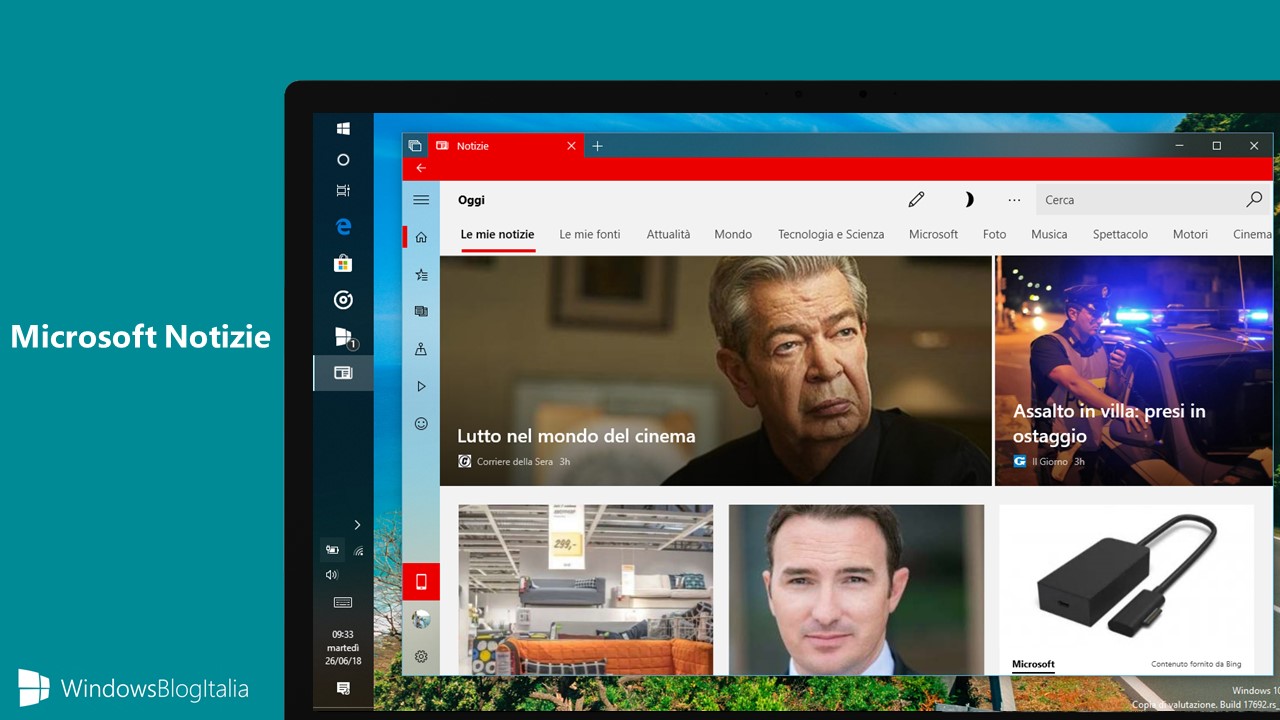1280x720 pixels.
Task: Open article thumbnail of man in suit
Action: tap(856, 590)
